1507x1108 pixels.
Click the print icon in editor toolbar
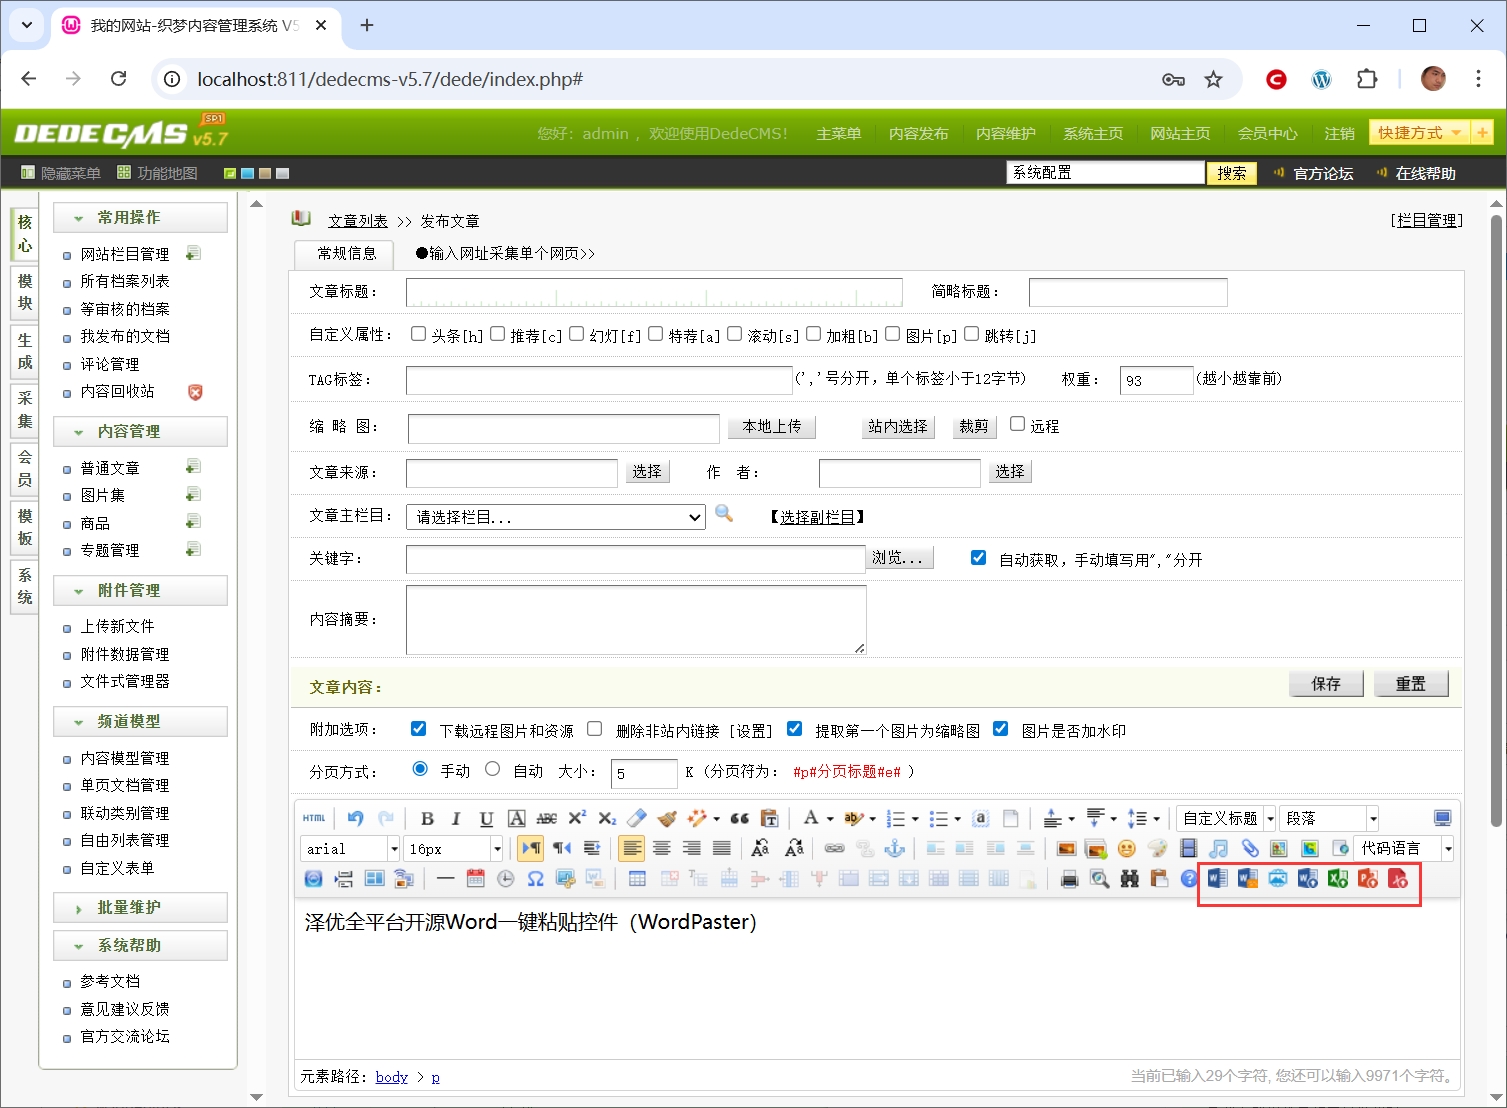1069,879
